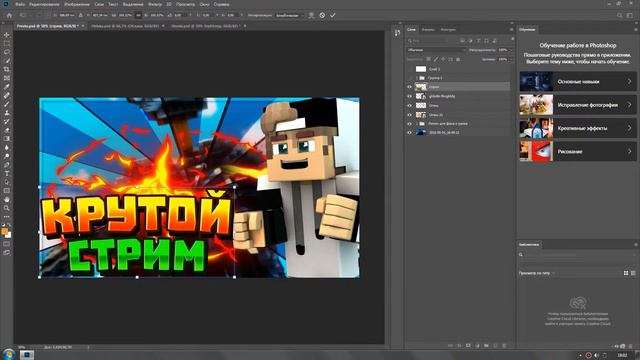Viewport: 640px width, 360px height.
Task: Select the Eyedropper tool
Action: click(7, 87)
